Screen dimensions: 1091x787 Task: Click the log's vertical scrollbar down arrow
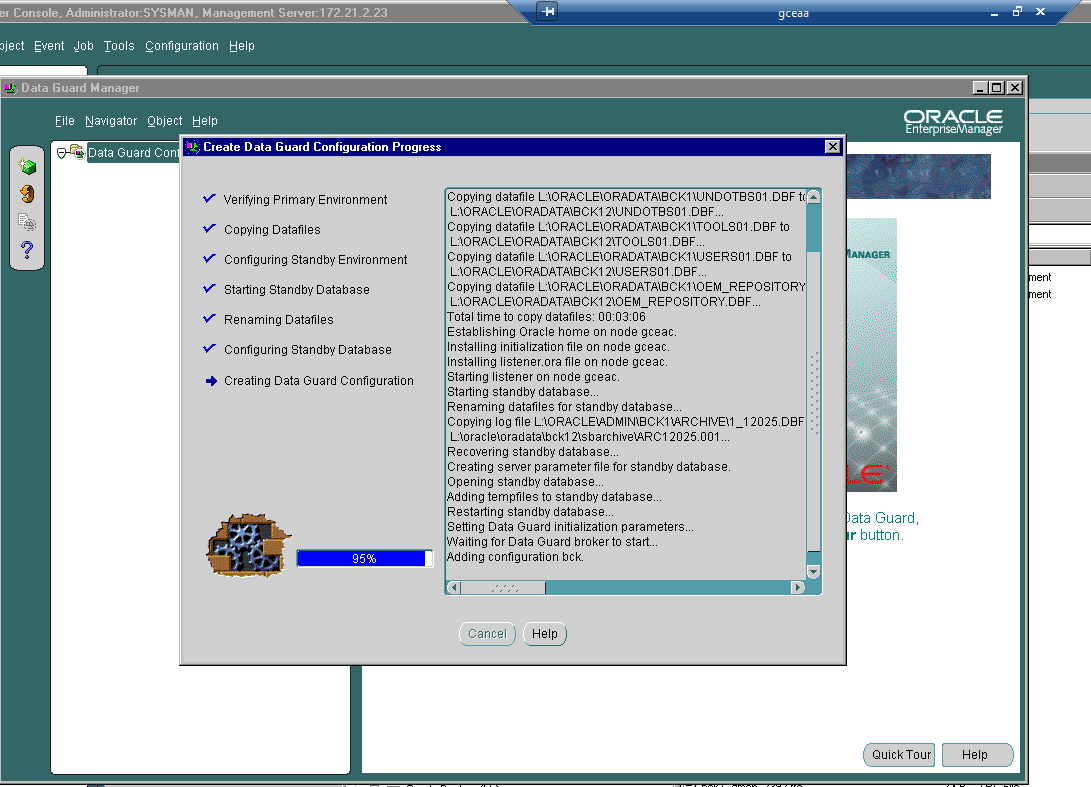click(813, 572)
